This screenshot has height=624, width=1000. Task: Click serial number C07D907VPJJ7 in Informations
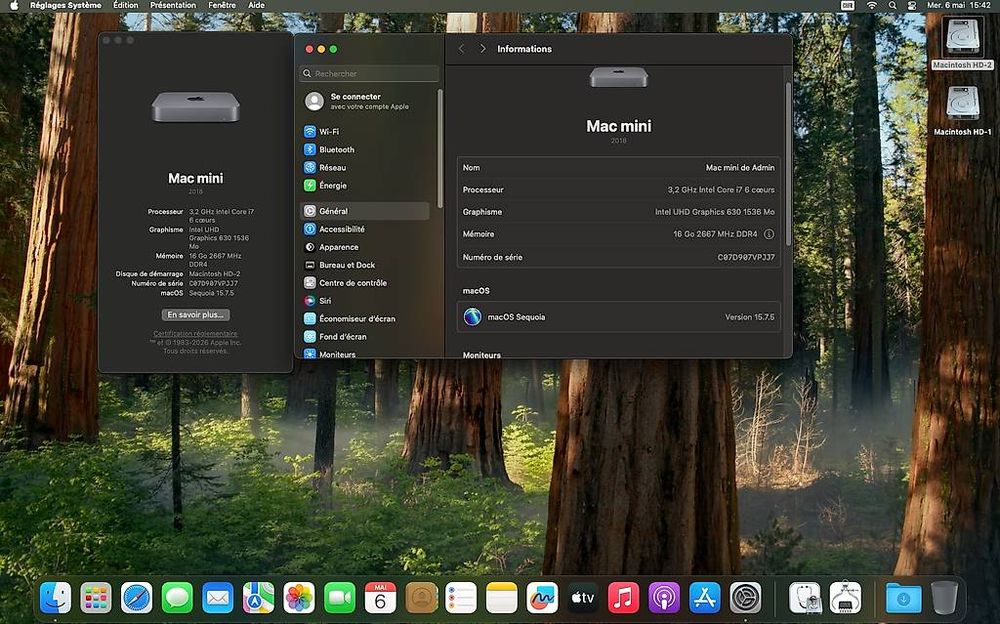pos(746,257)
